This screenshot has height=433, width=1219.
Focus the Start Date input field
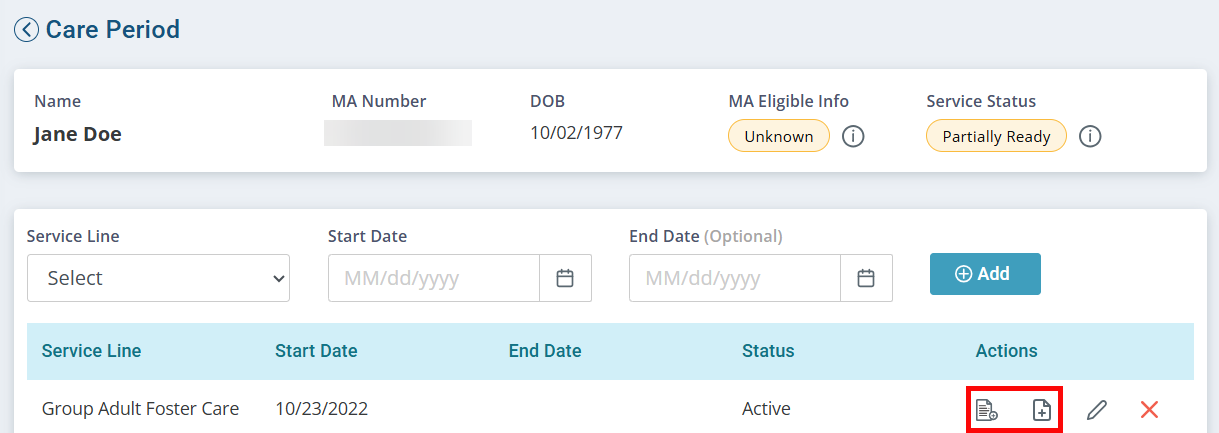click(x=434, y=278)
